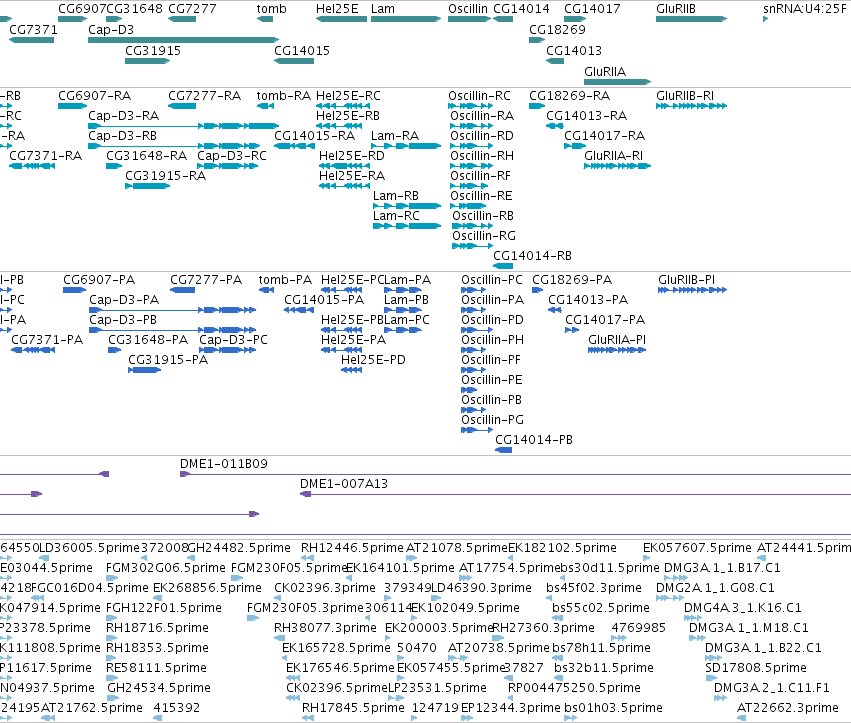Click transcript CG31915-RA
The width and height of the screenshot is (851, 723).
[x=148, y=186]
